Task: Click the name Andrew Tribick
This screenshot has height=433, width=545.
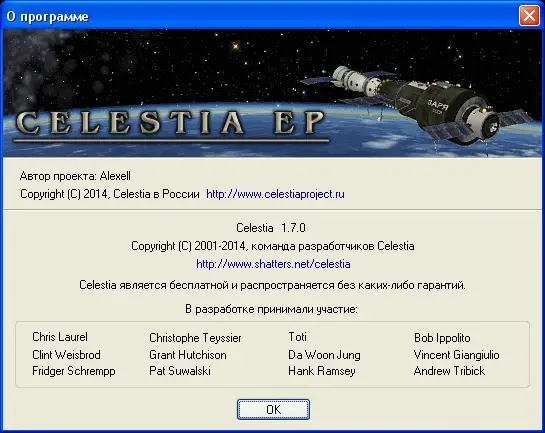Action: click(449, 371)
